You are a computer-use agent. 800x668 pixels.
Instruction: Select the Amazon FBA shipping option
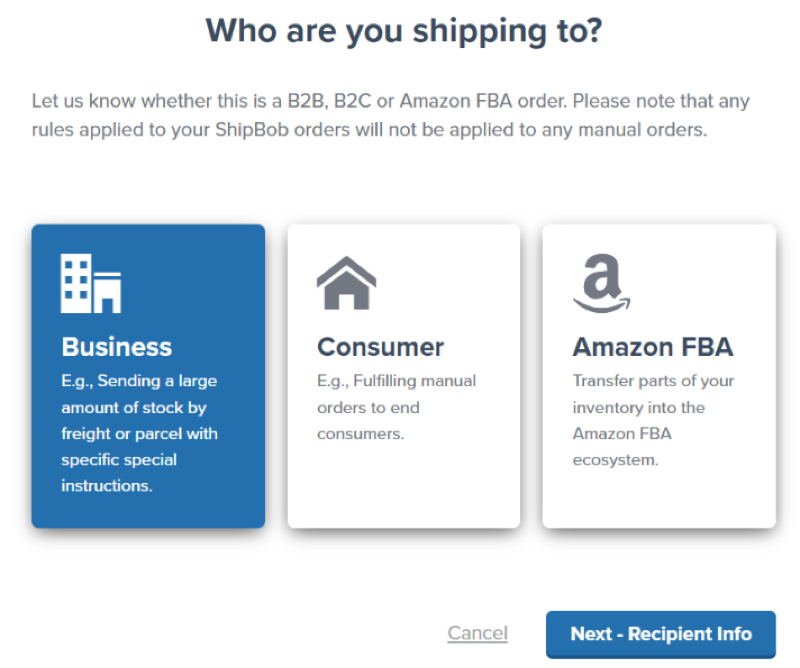(658, 375)
